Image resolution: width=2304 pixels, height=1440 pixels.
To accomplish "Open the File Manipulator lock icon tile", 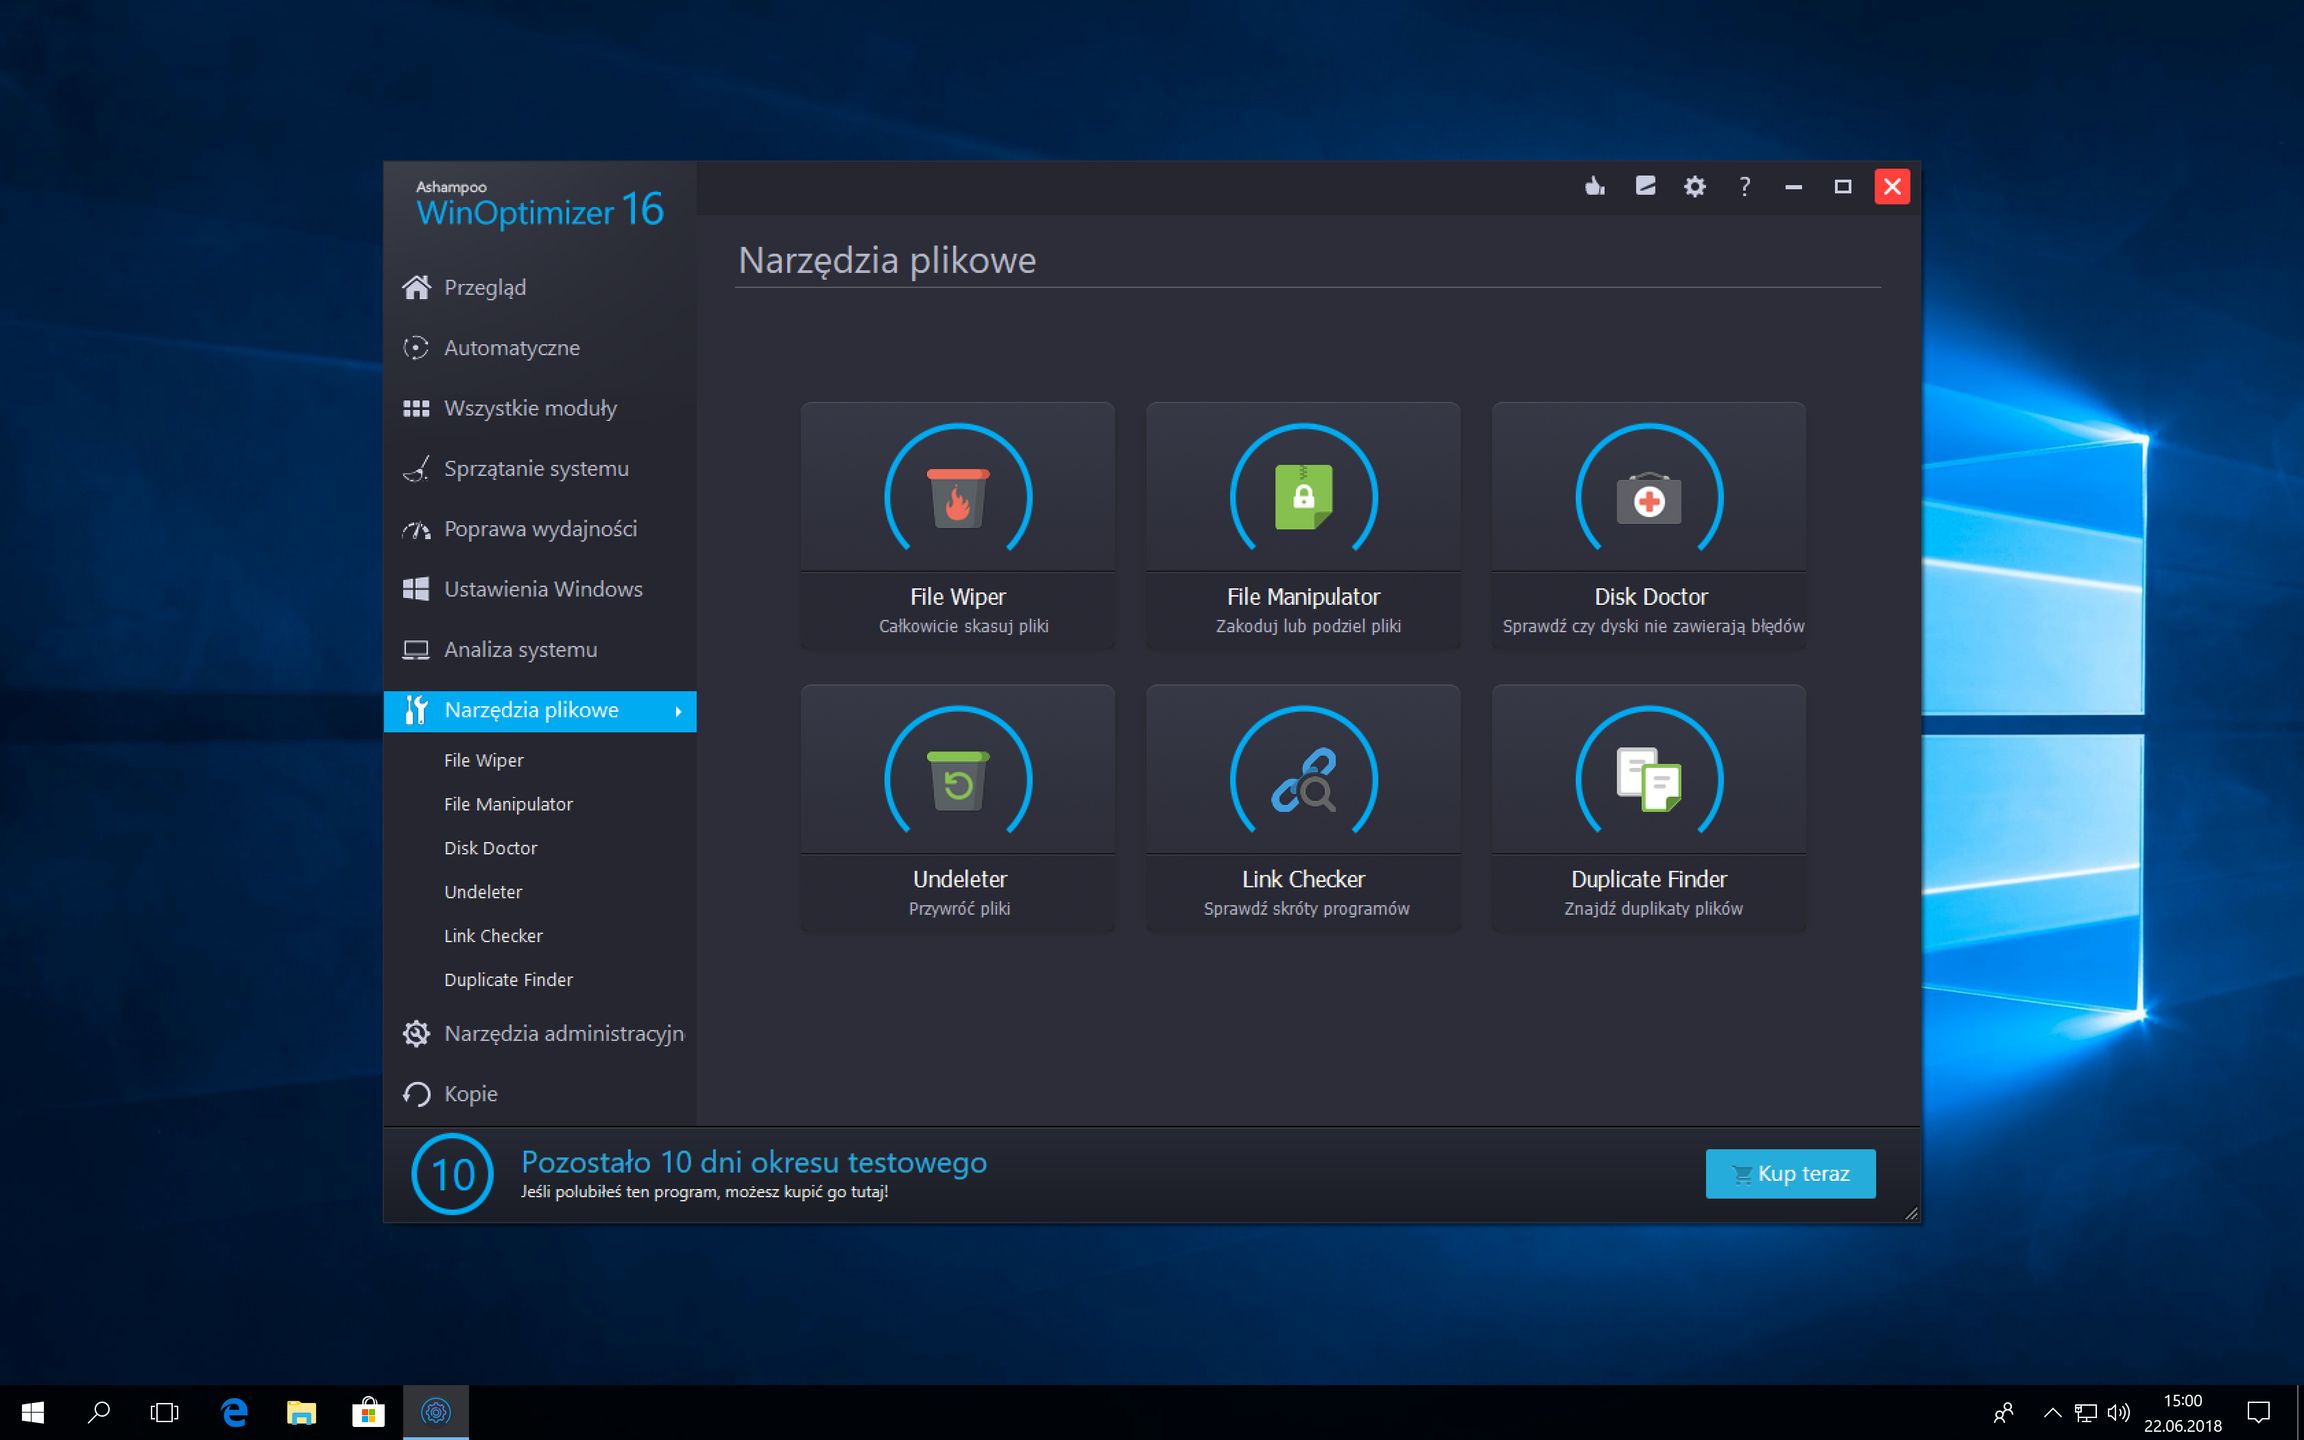I will tap(1303, 497).
